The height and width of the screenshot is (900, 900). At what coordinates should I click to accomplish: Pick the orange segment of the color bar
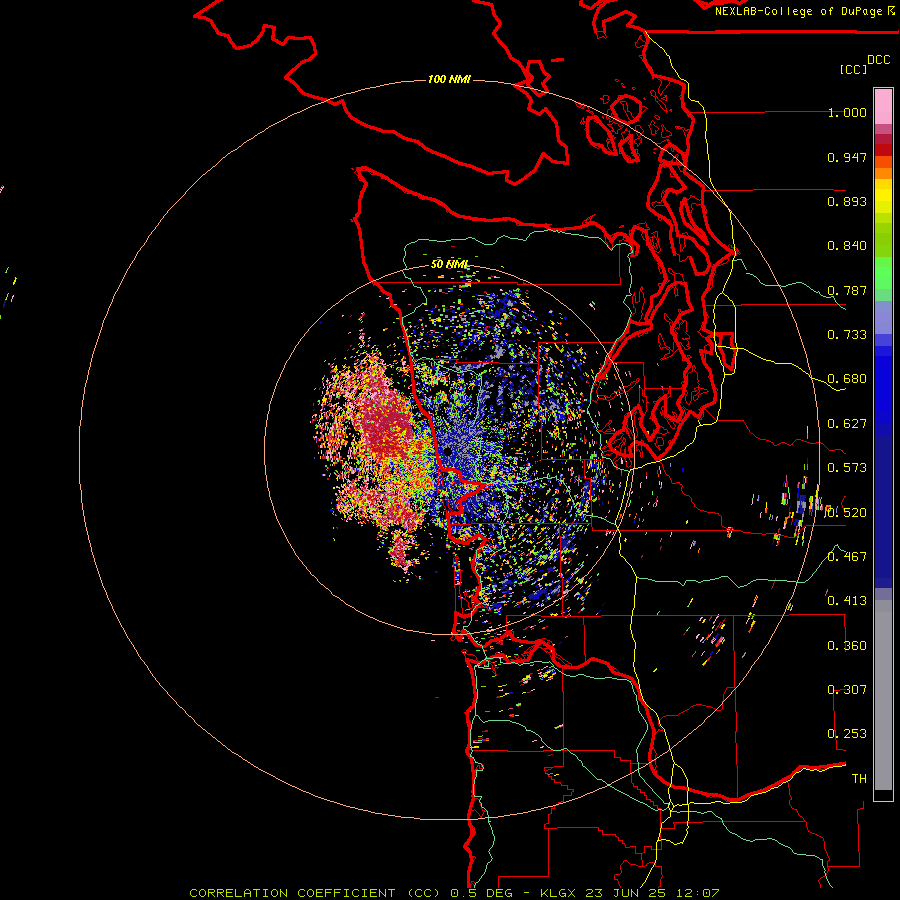883,173
